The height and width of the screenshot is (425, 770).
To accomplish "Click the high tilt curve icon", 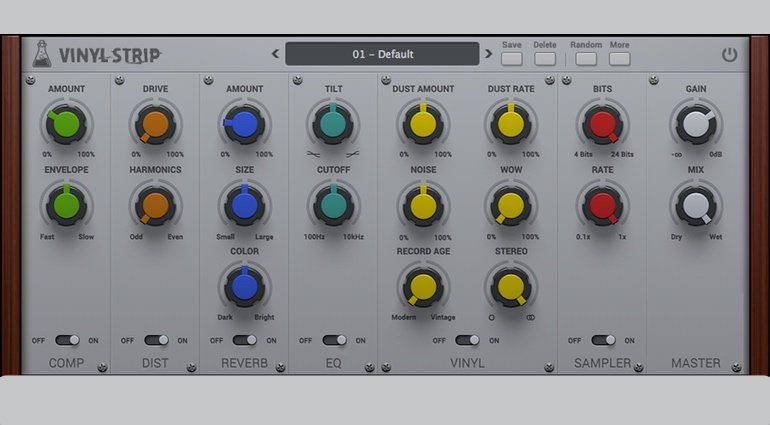I will point(352,155).
